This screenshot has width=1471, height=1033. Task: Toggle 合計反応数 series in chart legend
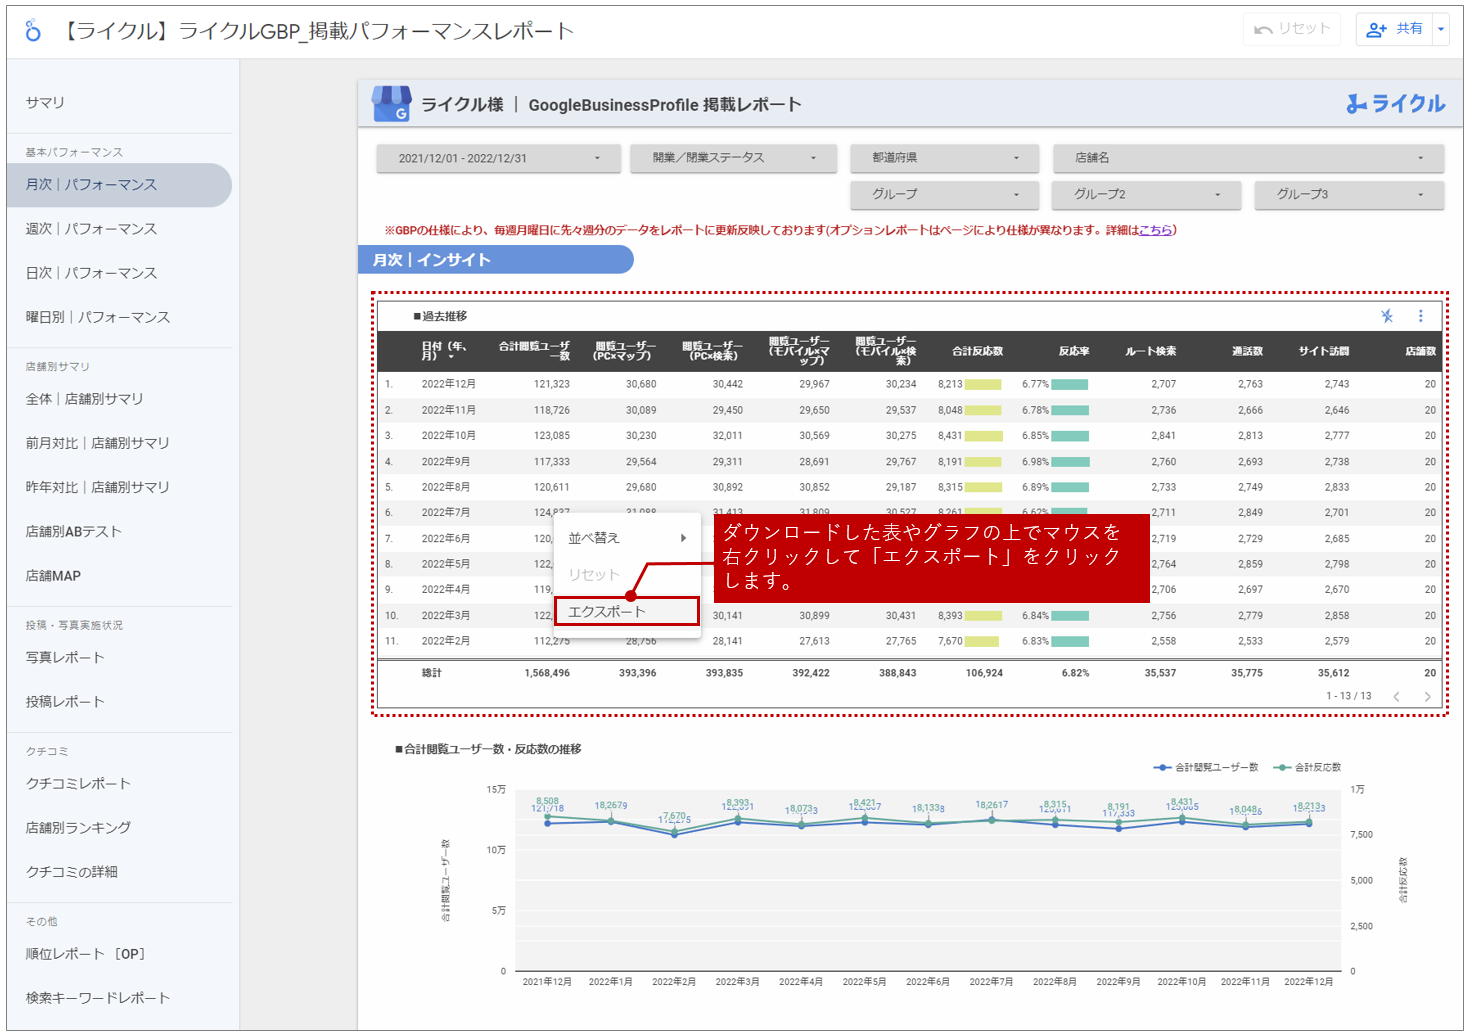(1308, 768)
